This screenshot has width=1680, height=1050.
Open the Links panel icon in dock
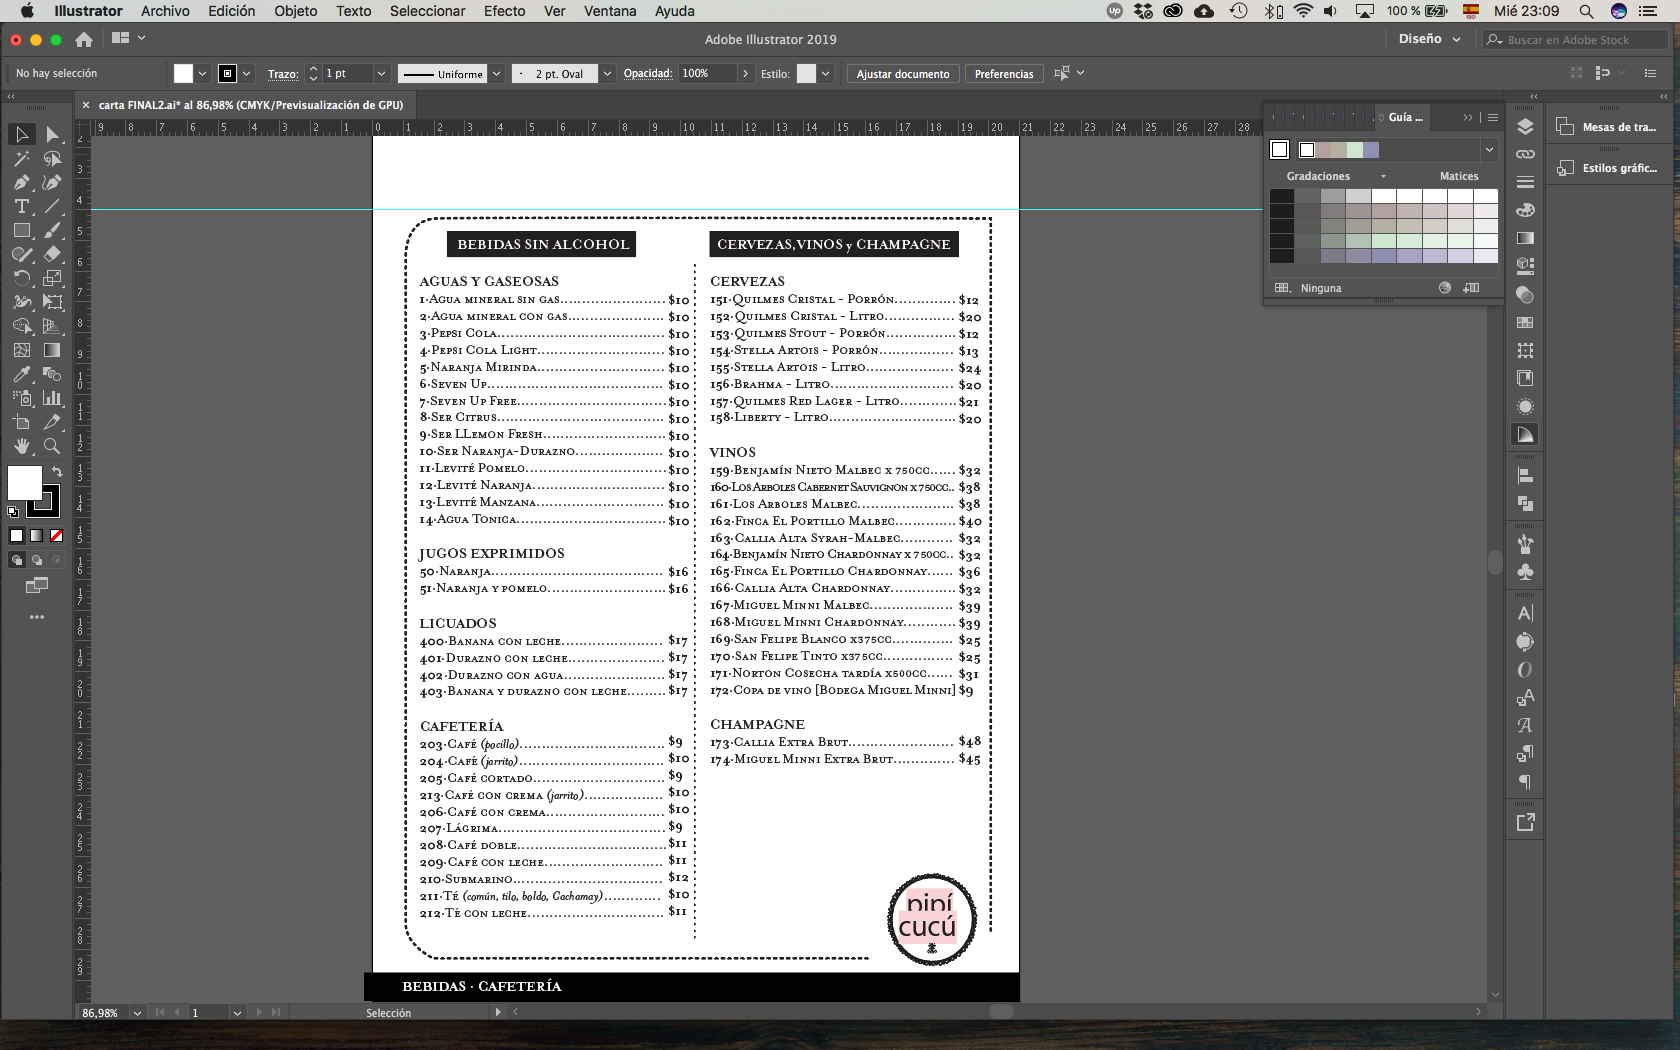pos(1525,154)
